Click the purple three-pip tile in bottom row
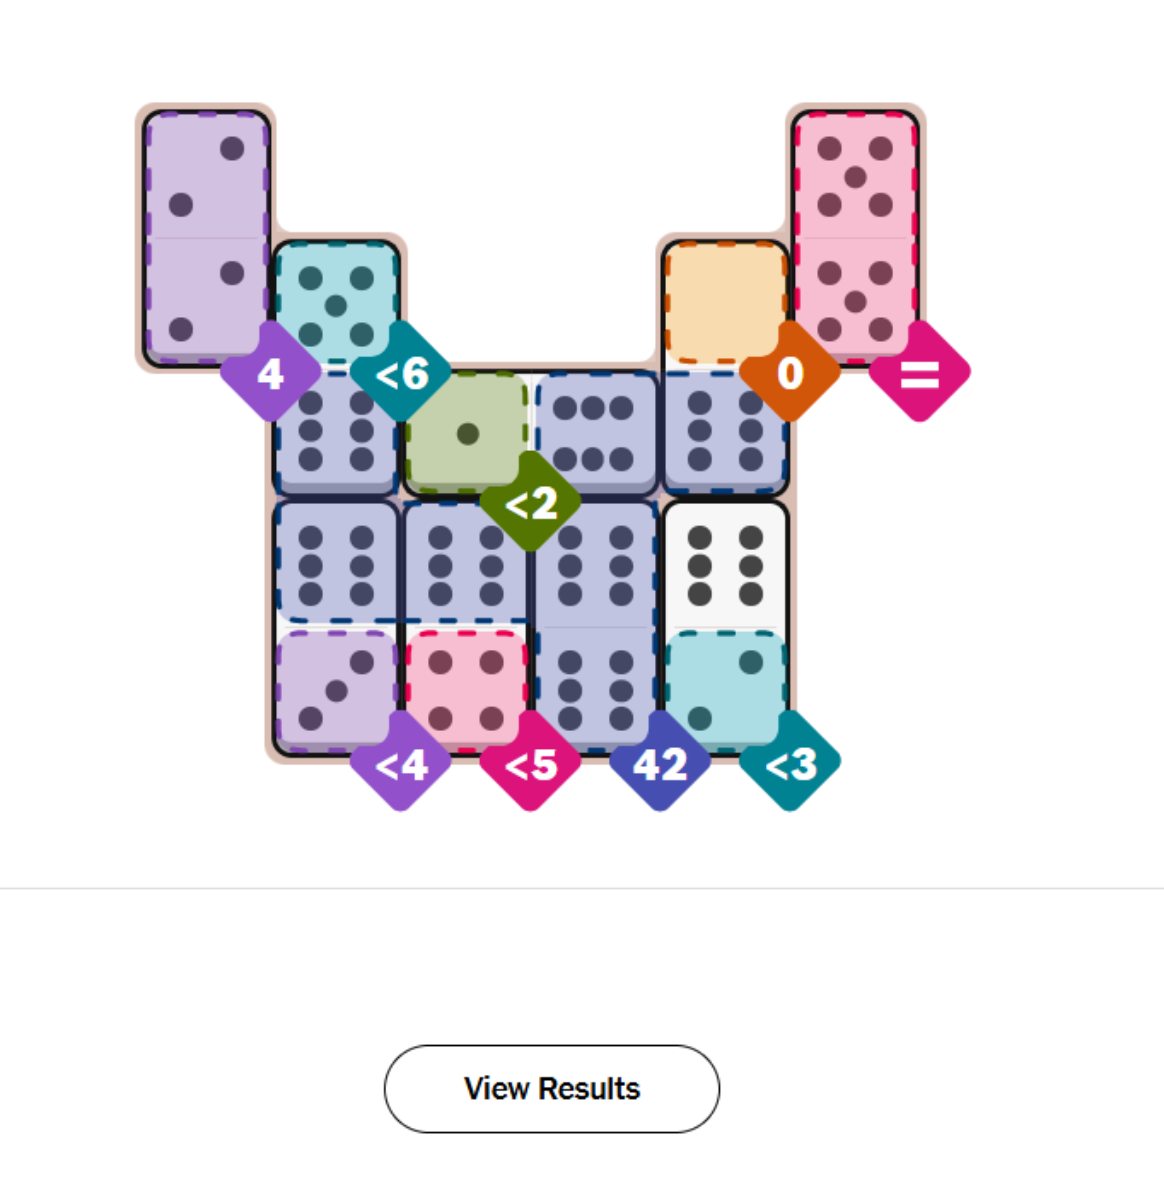 pos(336,690)
